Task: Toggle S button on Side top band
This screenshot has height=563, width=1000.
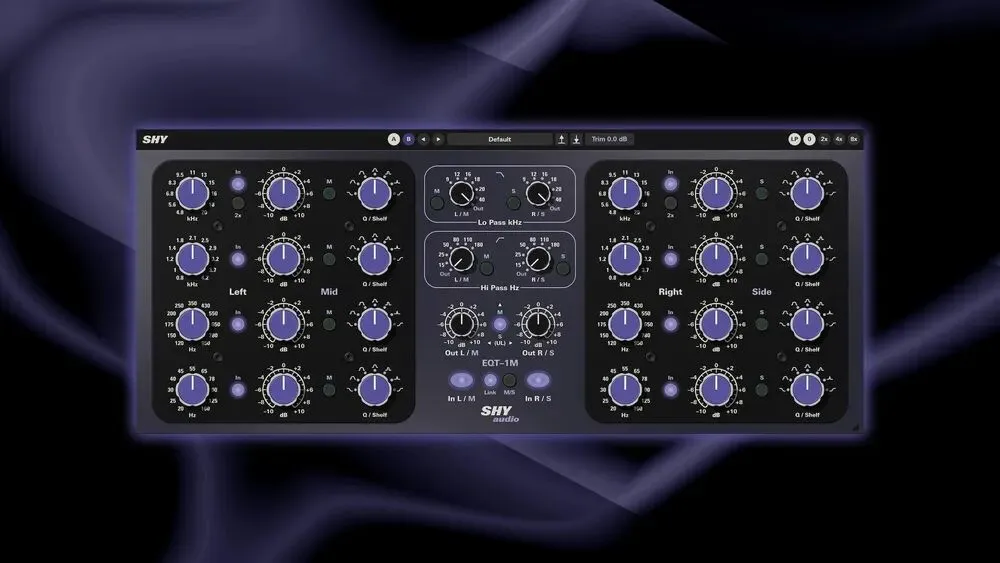Action: point(761,193)
